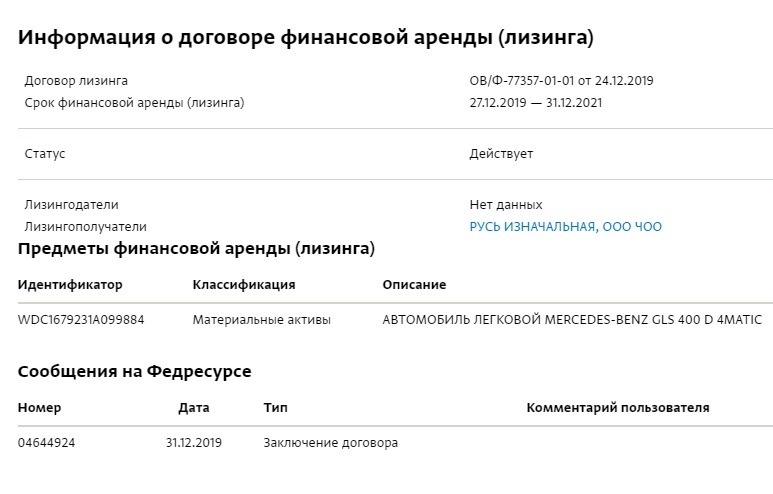Click the lease term 27.12.2019 — 31.12.2021
Viewport: 773px width, 494px height.
pos(535,103)
